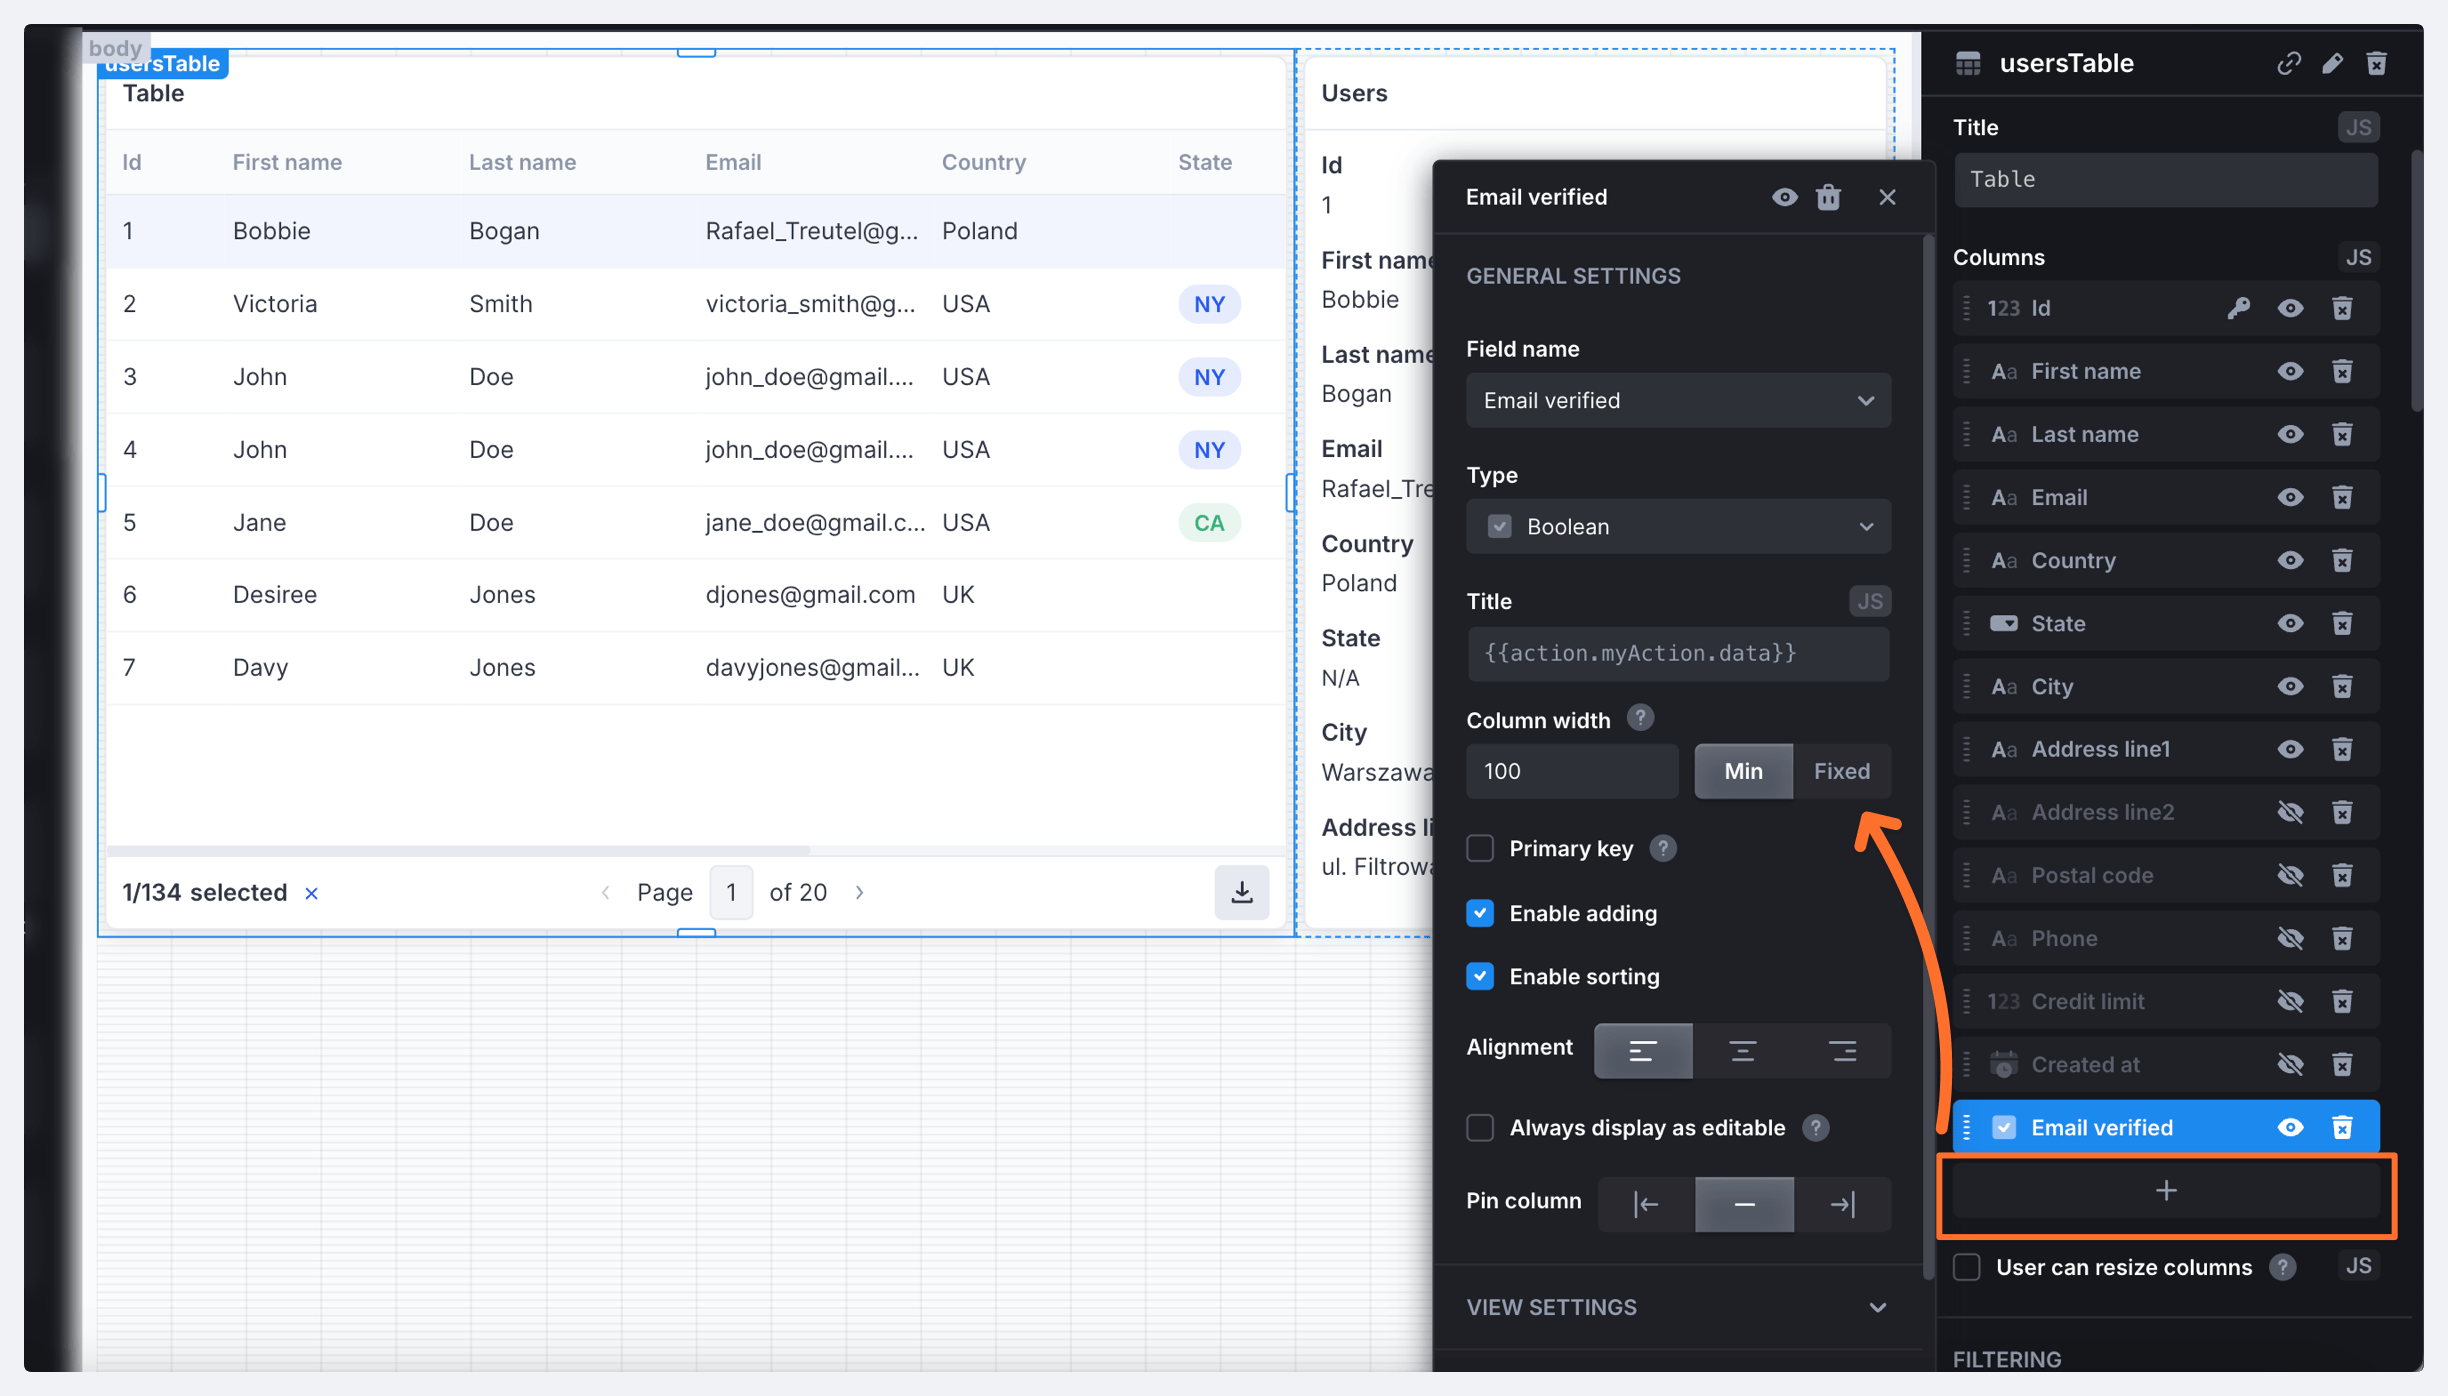Click the link icon beside usersTable
The height and width of the screenshot is (1396, 2448).
2288,64
